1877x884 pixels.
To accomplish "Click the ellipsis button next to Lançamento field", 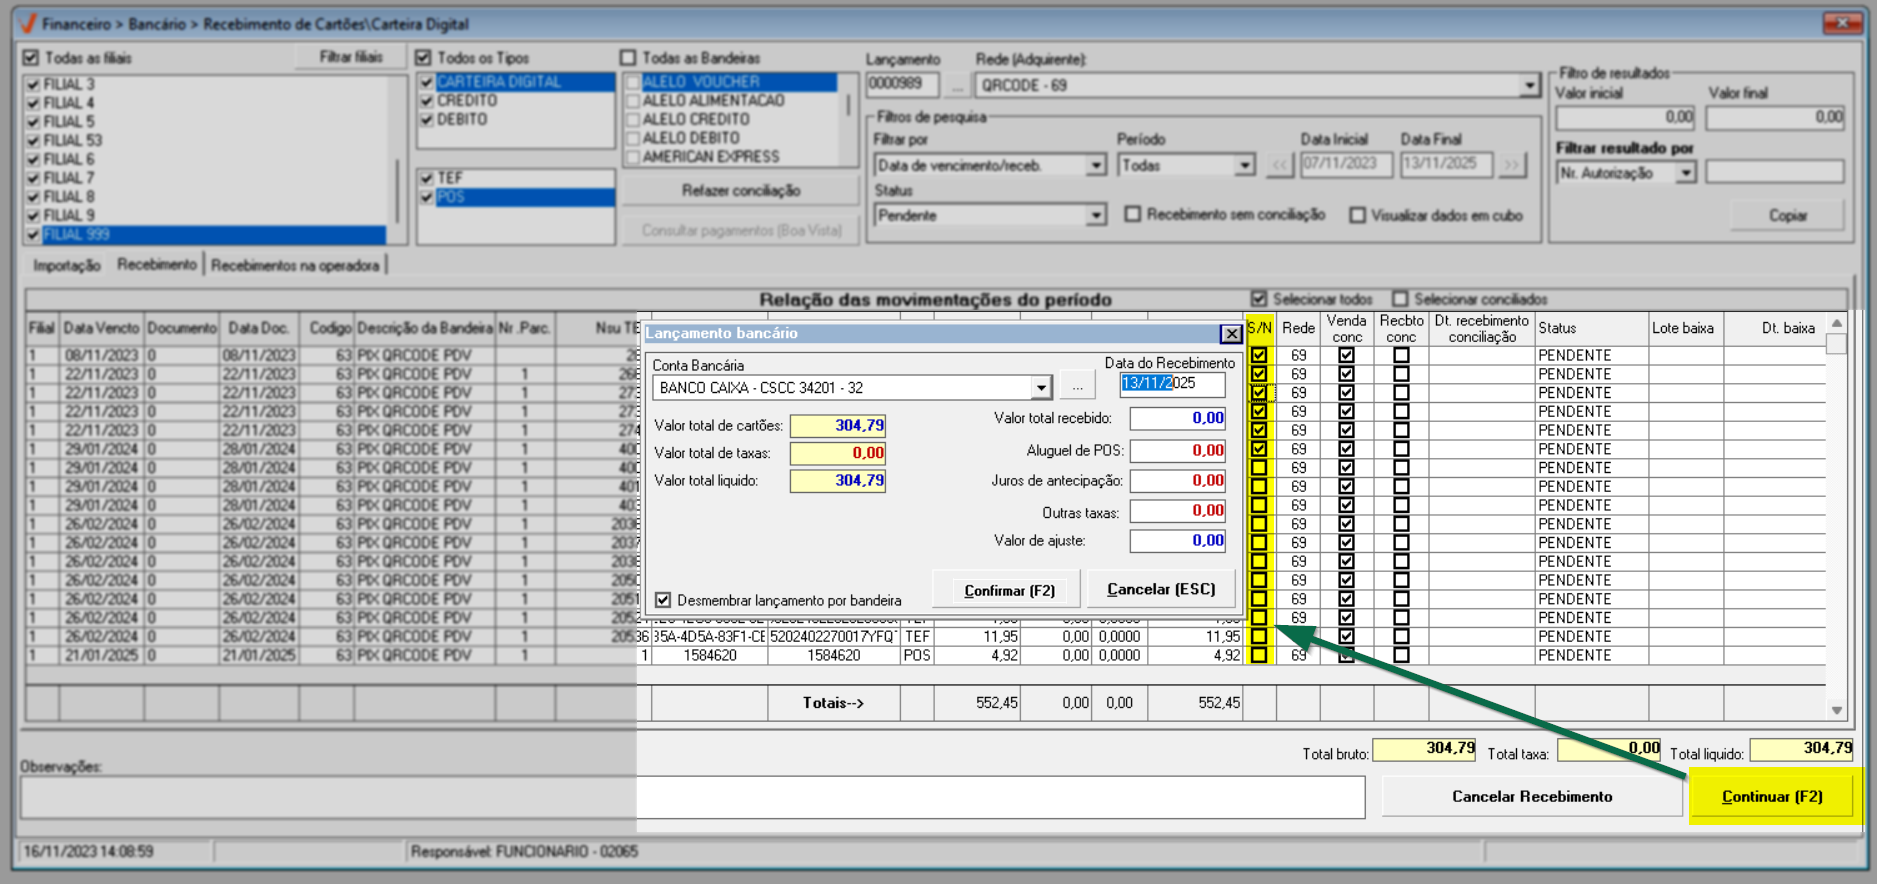I will coord(957,86).
